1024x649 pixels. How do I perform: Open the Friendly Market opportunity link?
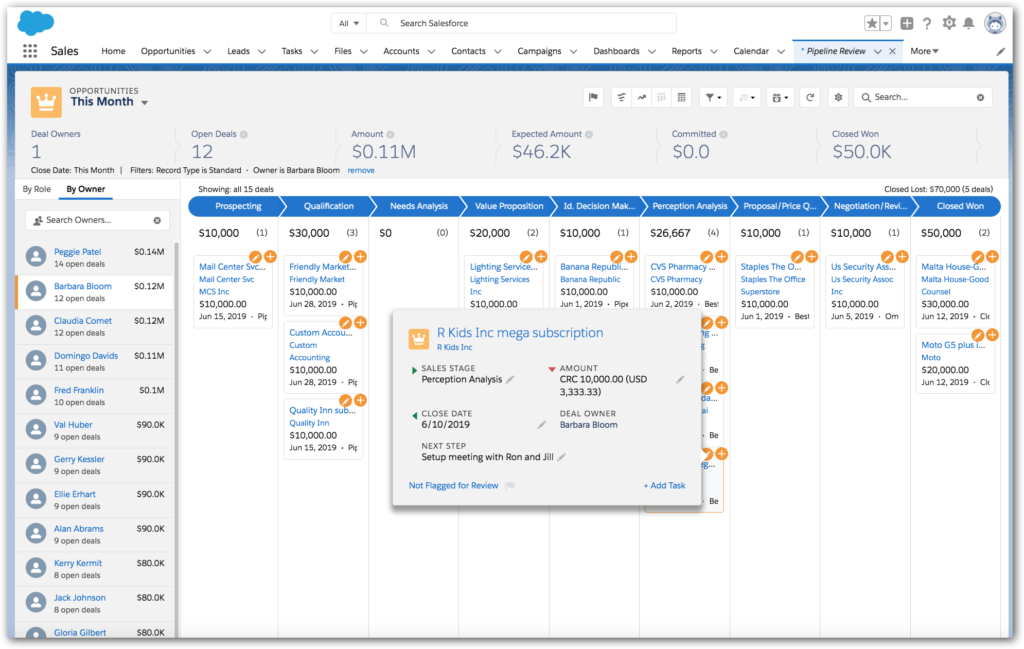tap(323, 267)
